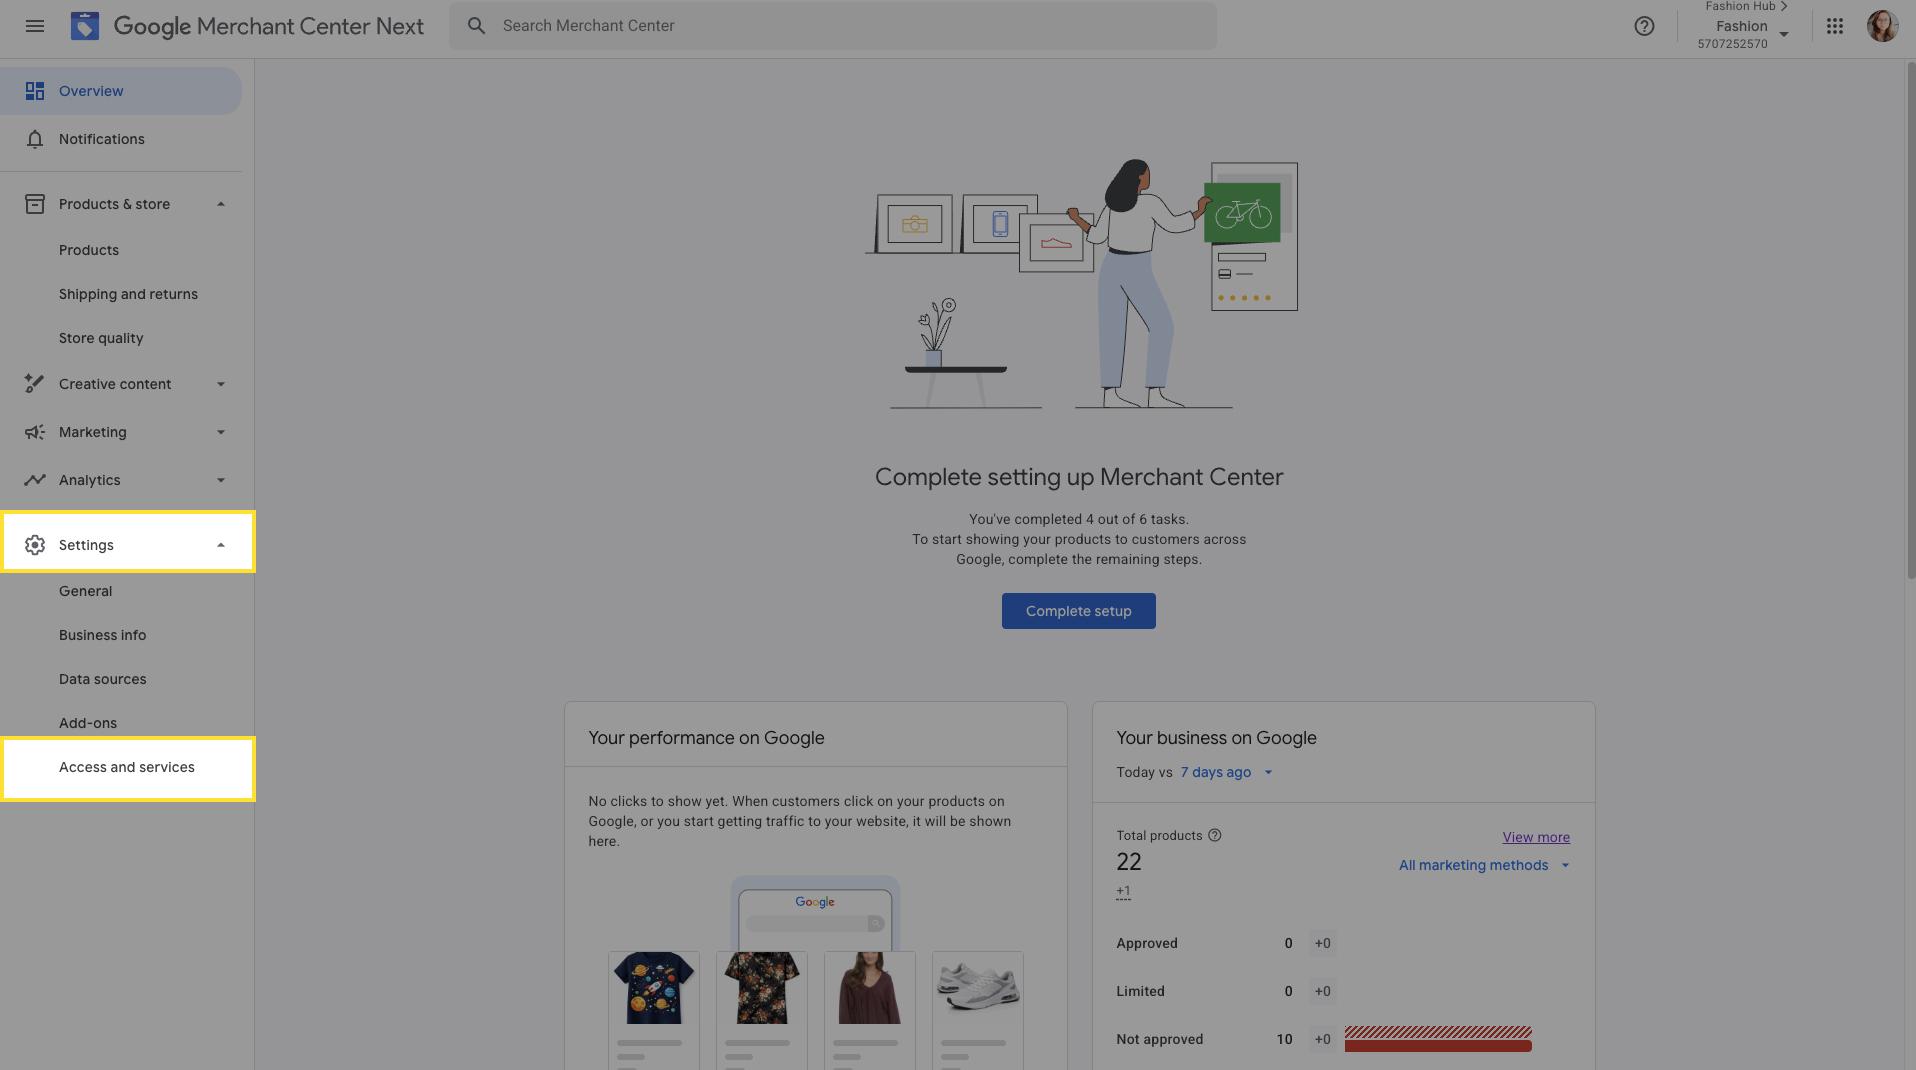Open the Google apps grid icon
Image resolution: width=1916 pixels, height=1070 pixels.
click(x=1834, y=26)
